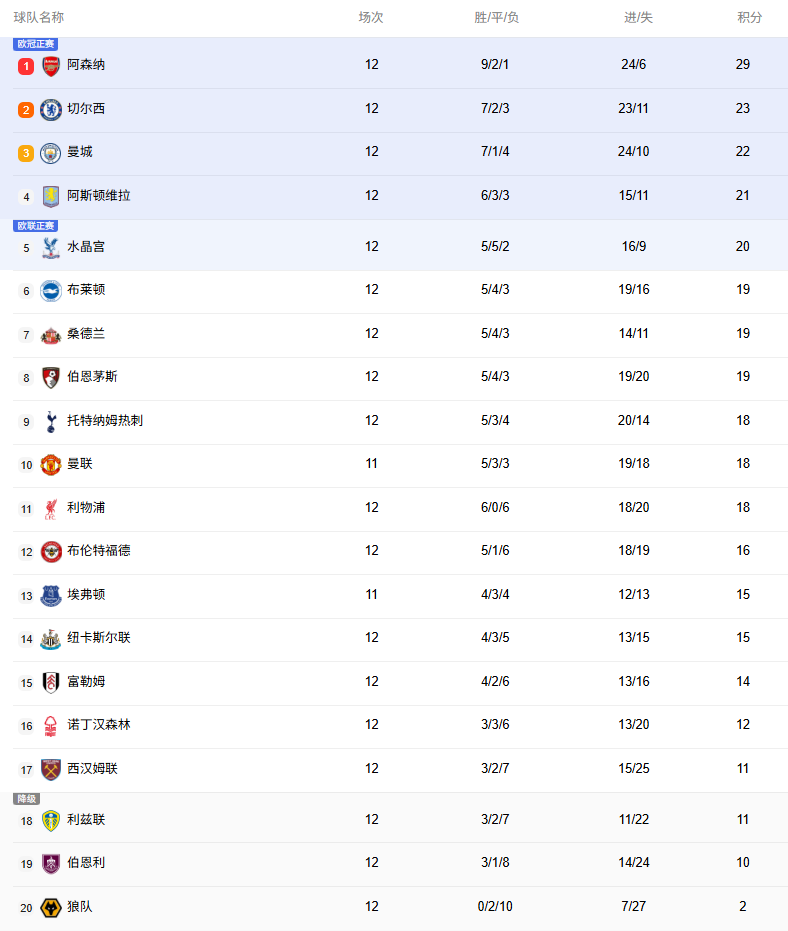788x931 pixels.
Task: Click the 欧冠正赛 qualification label
Action: [x=36, y=44]
